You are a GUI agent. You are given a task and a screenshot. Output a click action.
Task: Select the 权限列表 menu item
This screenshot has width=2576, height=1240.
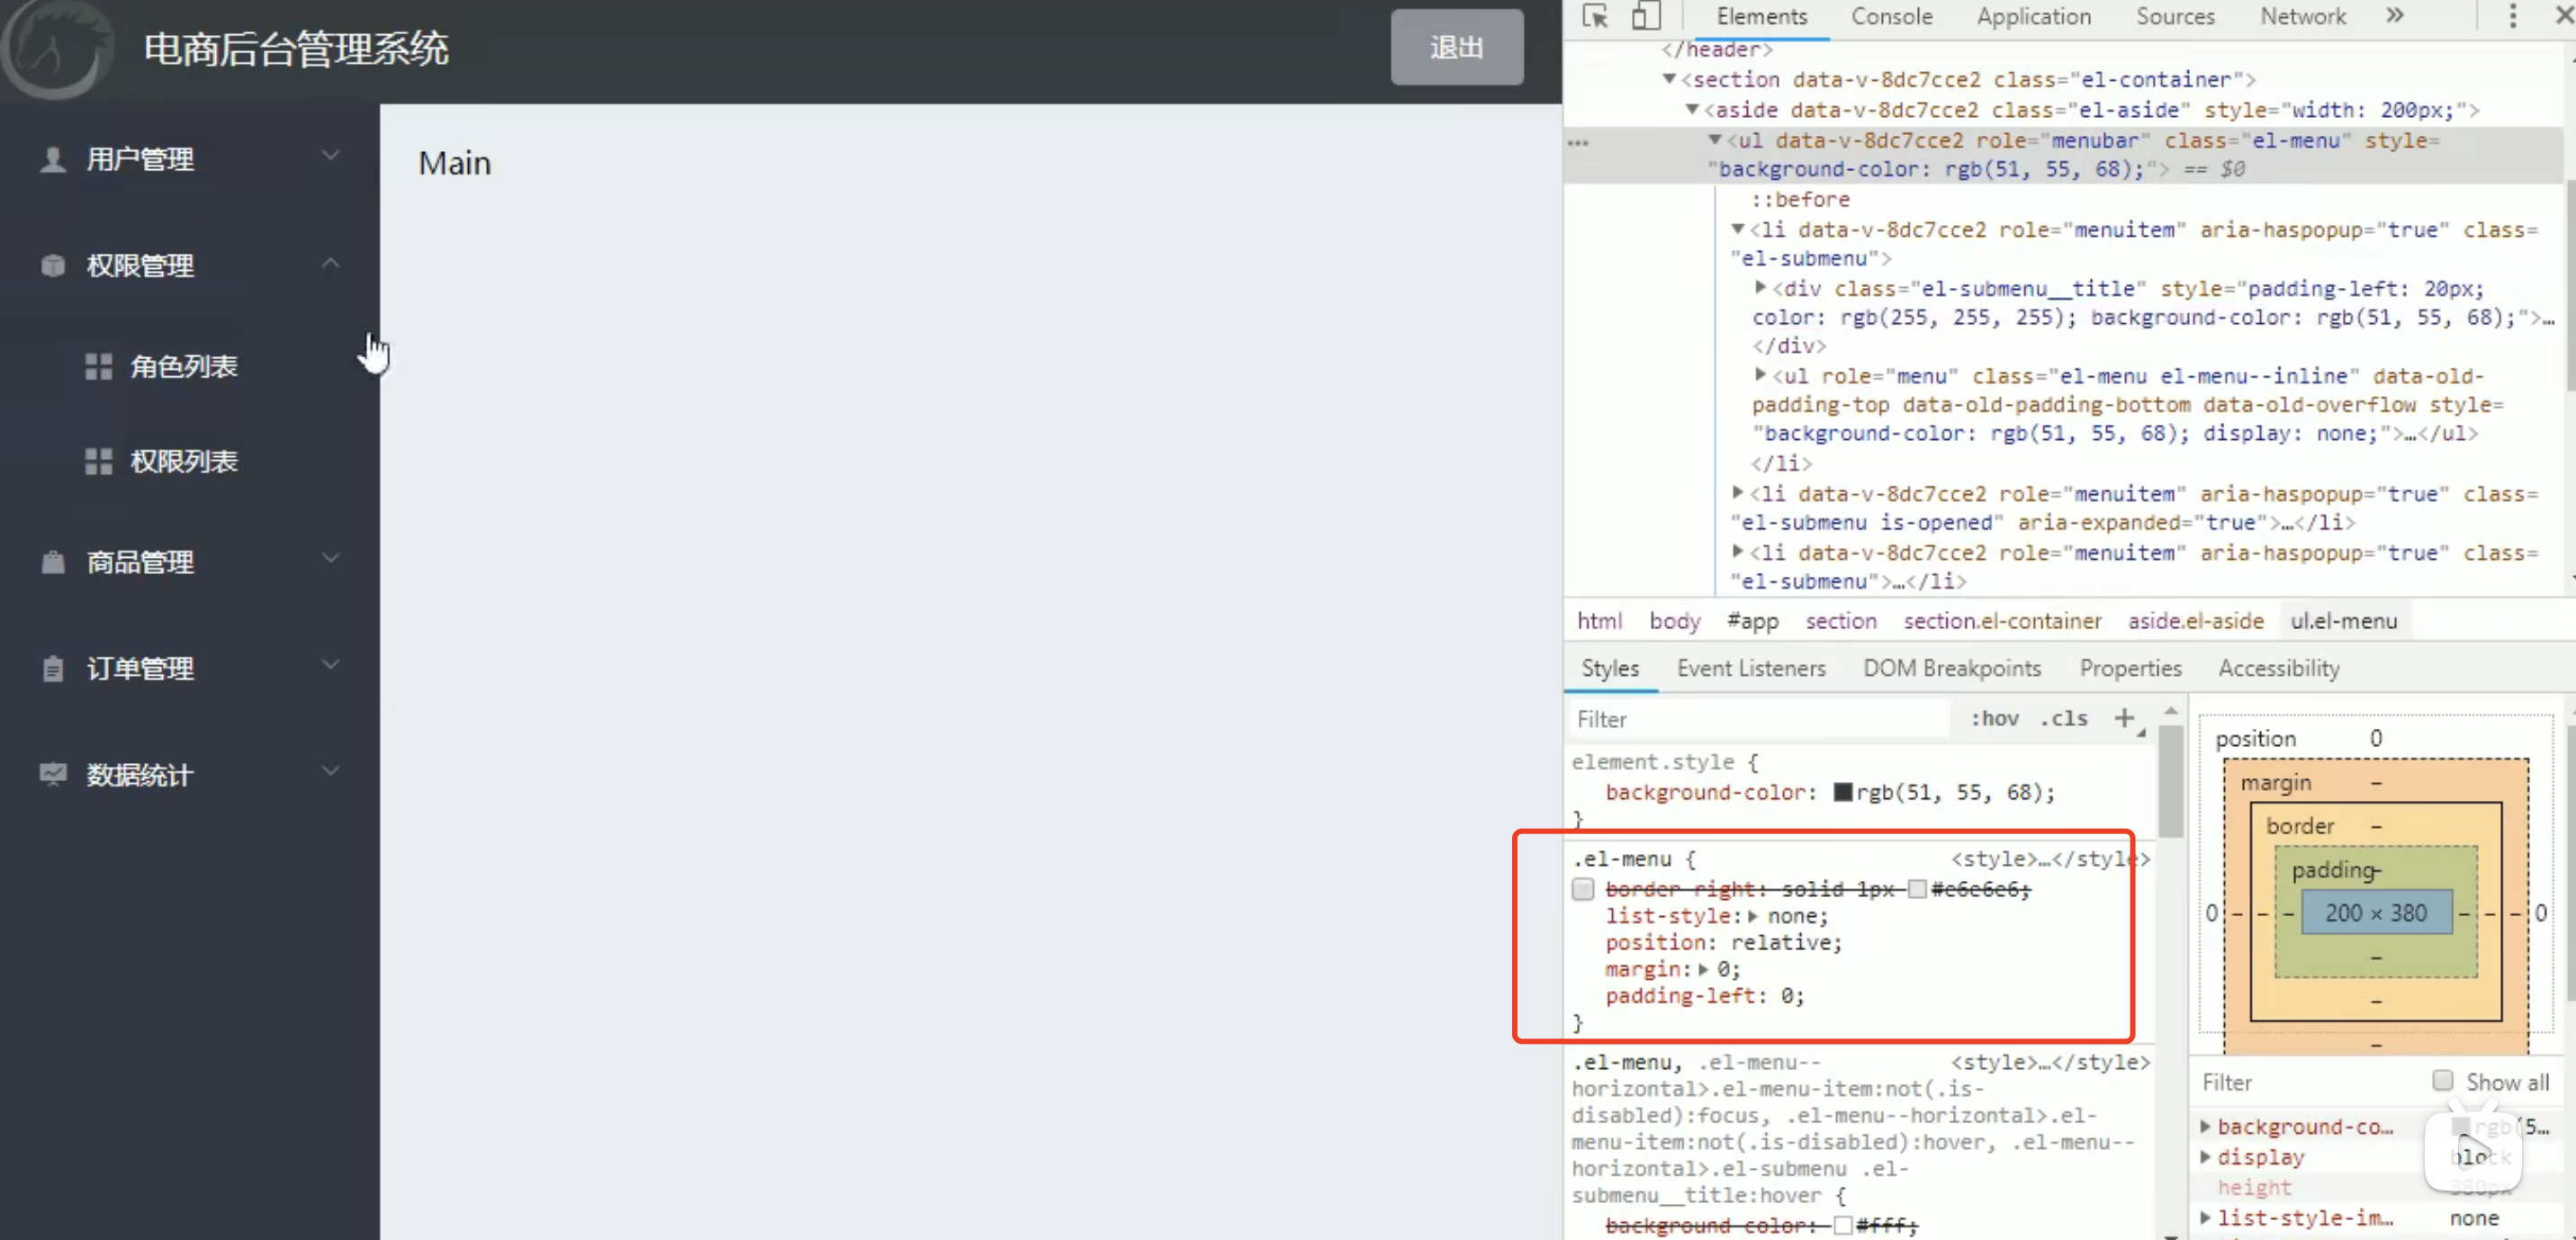(190, 461)
